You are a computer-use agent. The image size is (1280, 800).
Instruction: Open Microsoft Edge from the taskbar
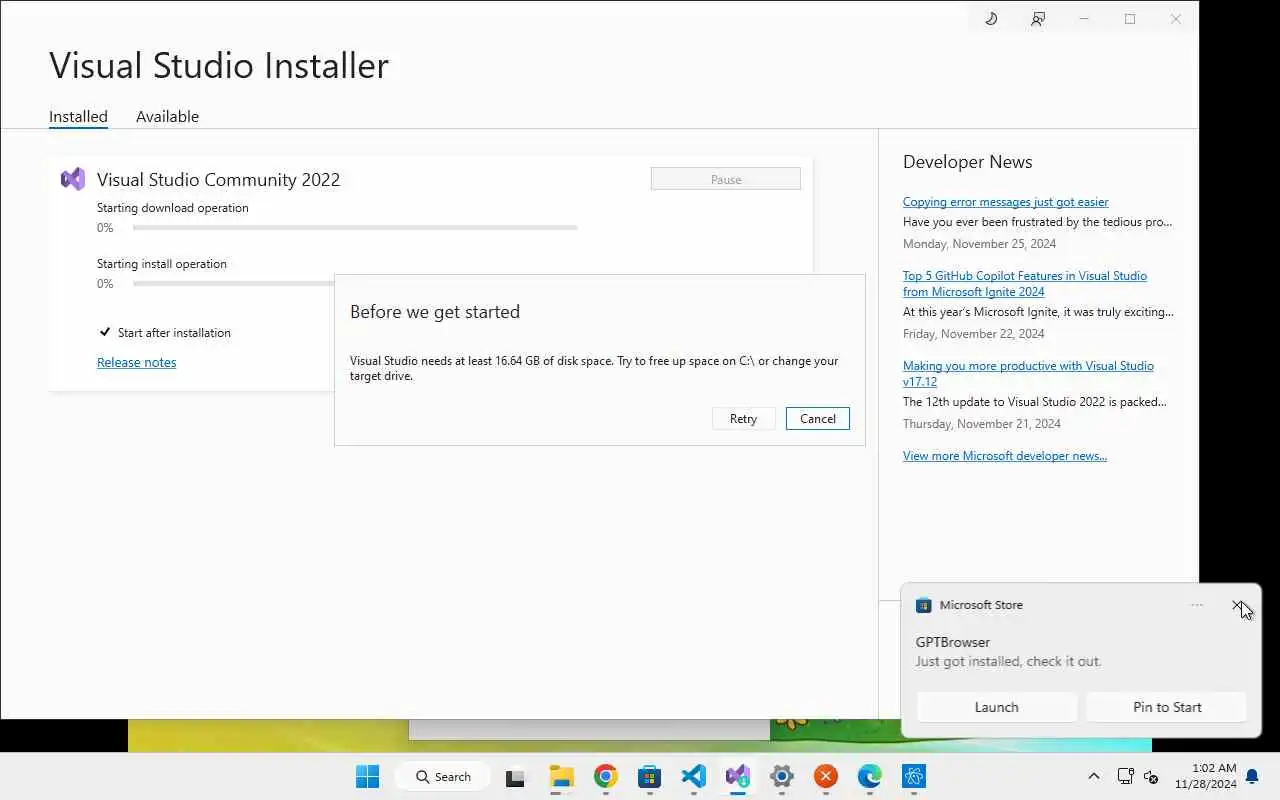point(869,776)
